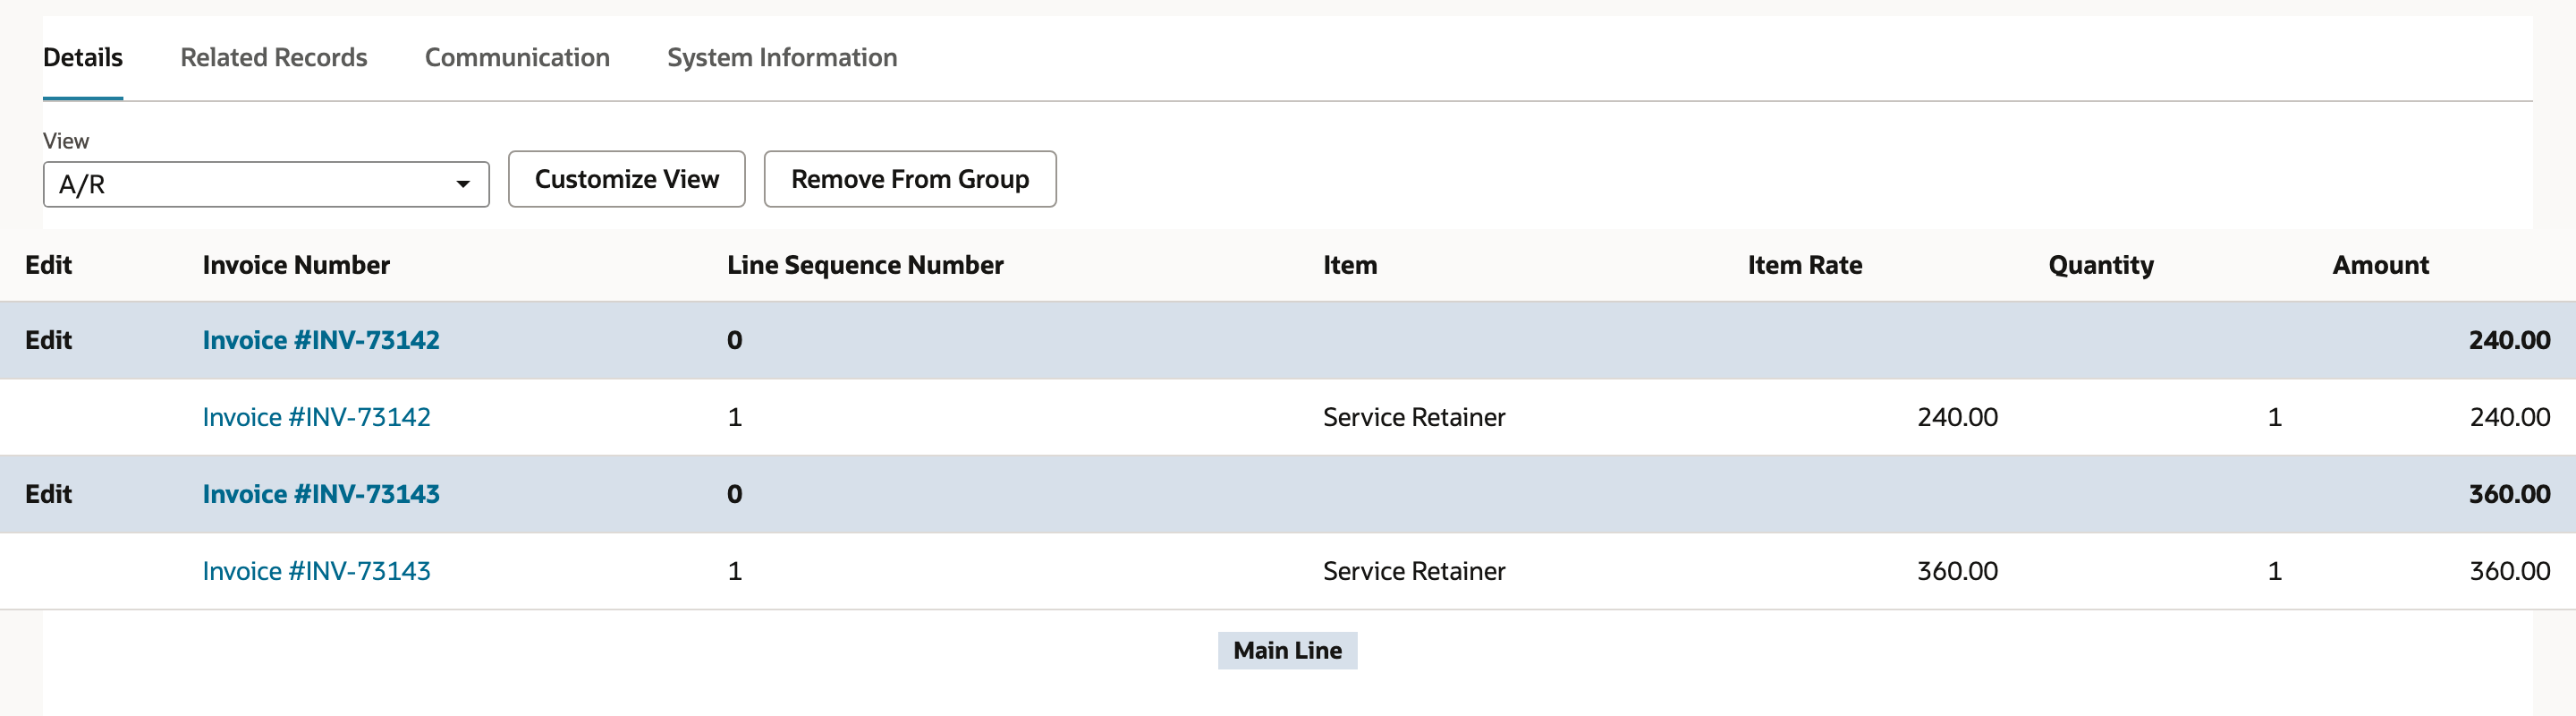The height and width of the screenshot is (716, 2576).
Task: Click the 240.00 item rate cell
Action: [x=1957, y=417]
